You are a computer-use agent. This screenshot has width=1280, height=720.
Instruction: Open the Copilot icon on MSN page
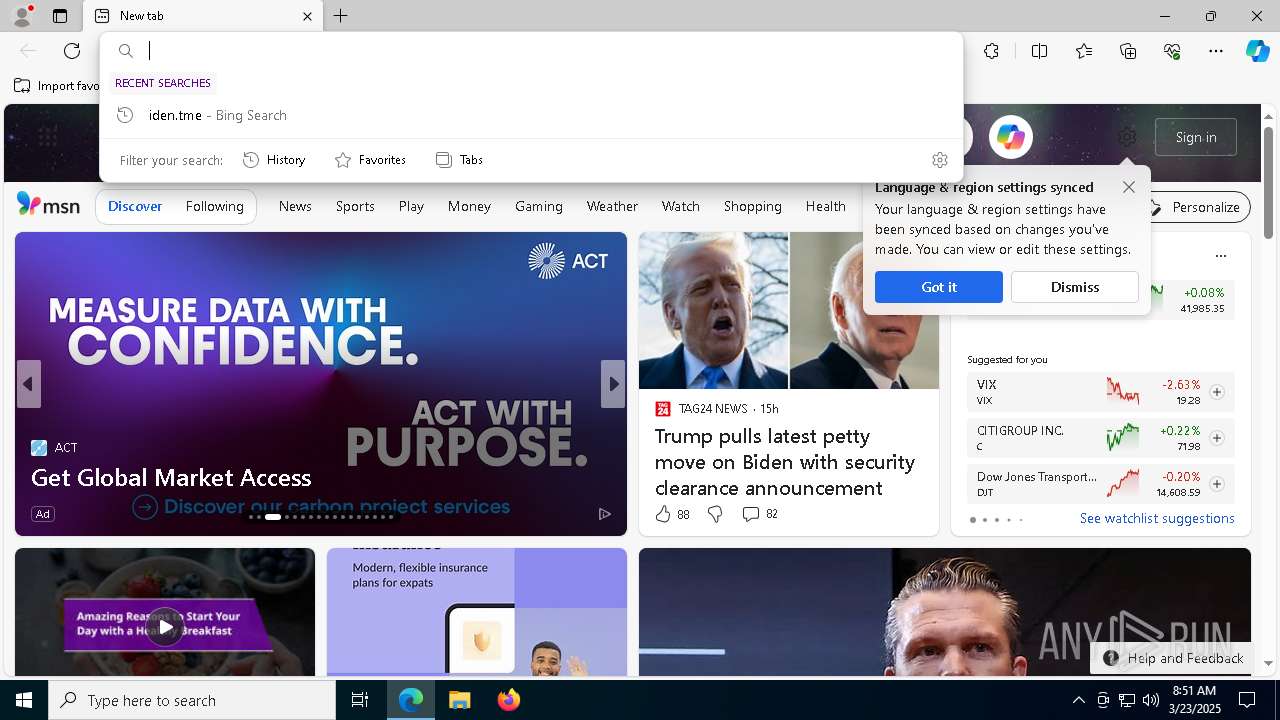coord(1010,137)
